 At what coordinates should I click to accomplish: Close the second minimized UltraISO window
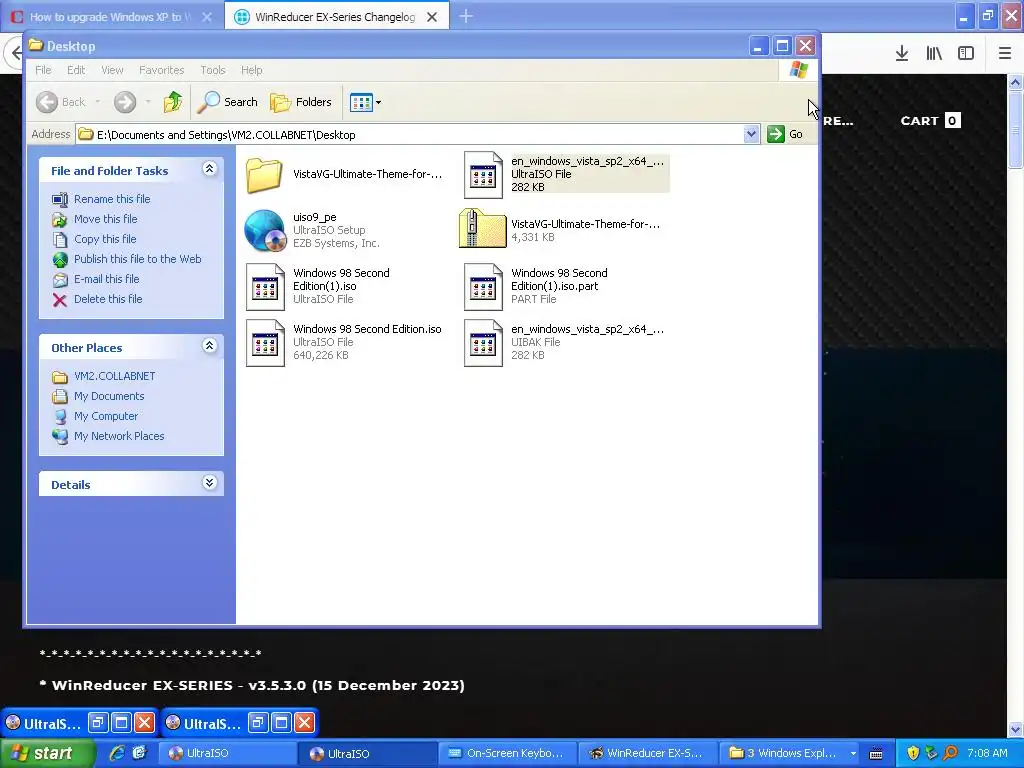[x=304, y=722]
